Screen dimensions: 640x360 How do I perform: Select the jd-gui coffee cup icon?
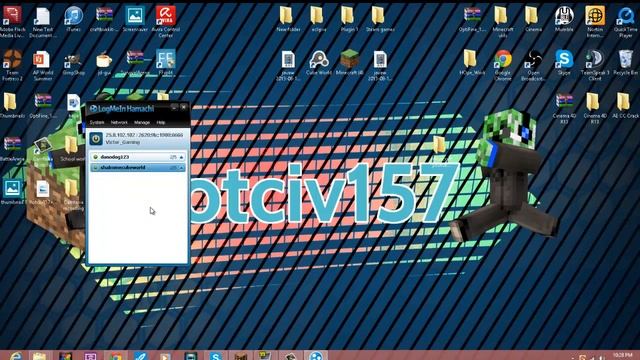pos(104,63)
